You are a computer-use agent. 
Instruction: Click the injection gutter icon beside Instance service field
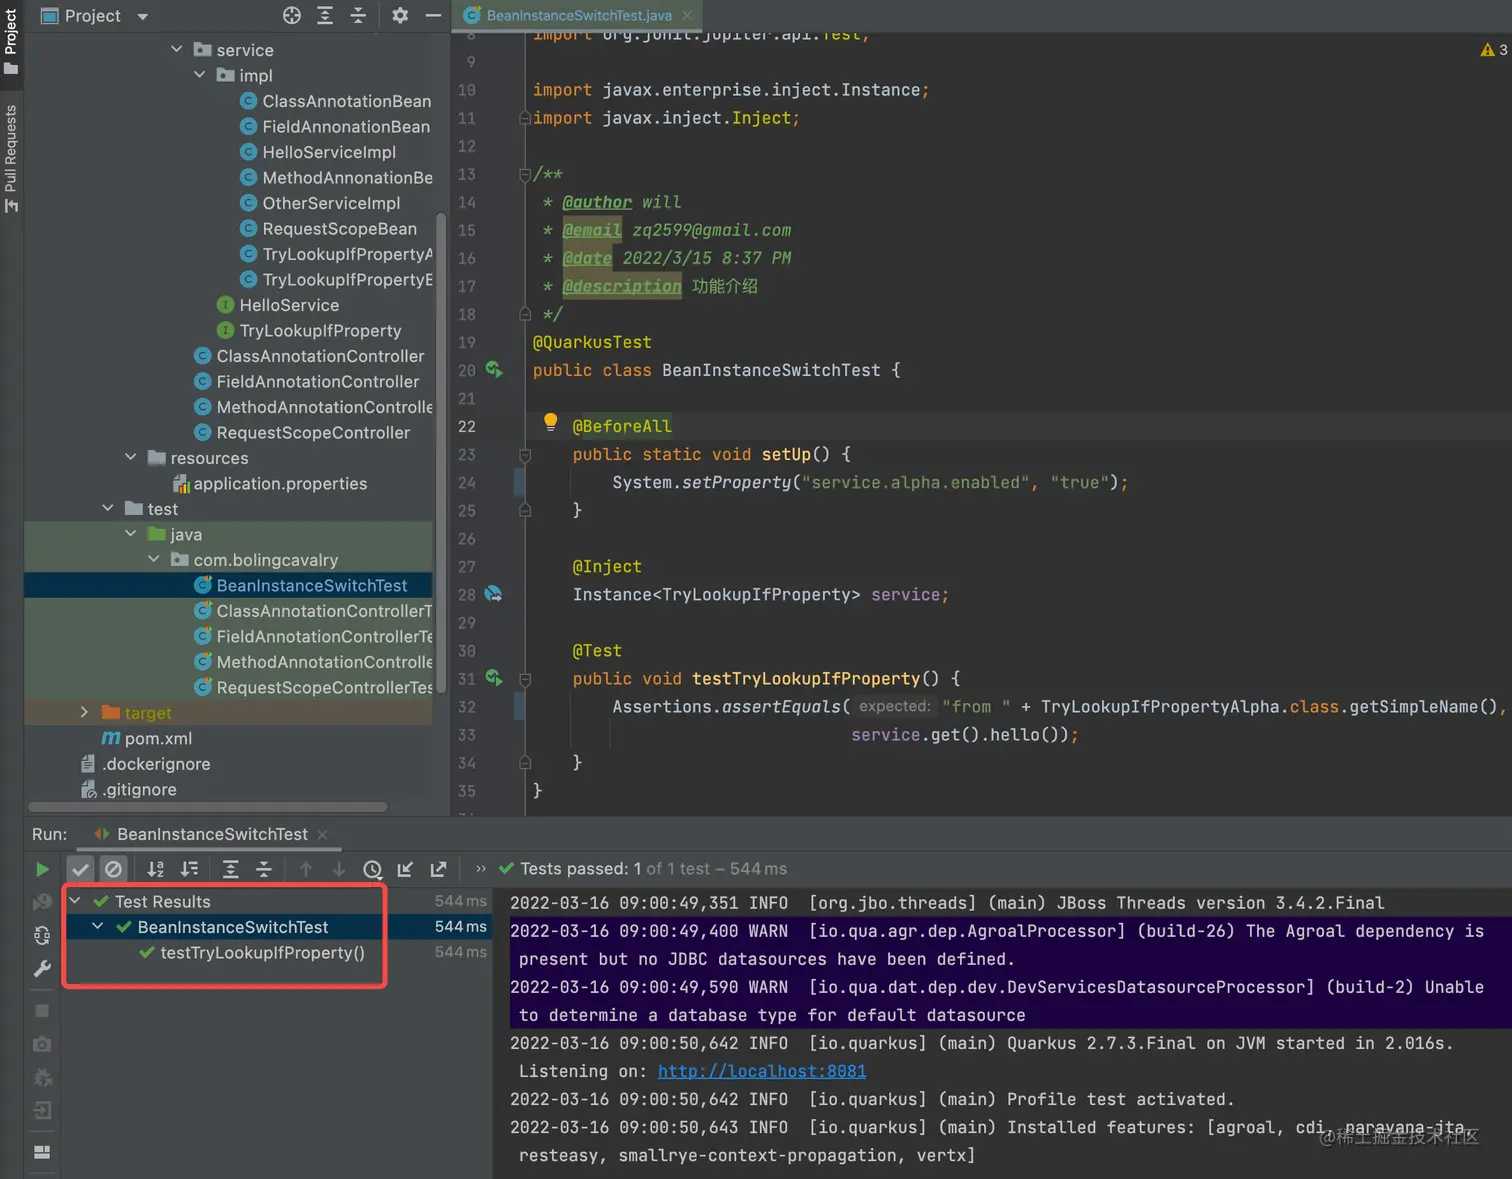(x=494, y=593)
